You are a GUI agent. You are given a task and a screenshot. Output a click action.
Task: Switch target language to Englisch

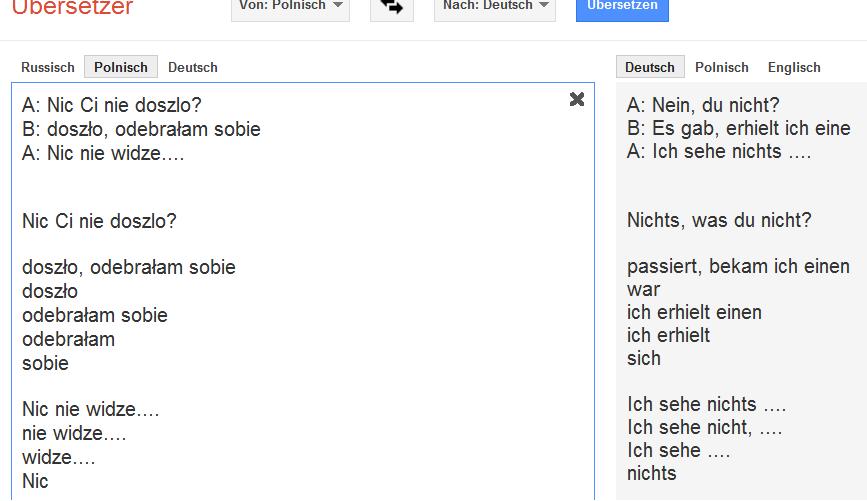tap(794, 67)
